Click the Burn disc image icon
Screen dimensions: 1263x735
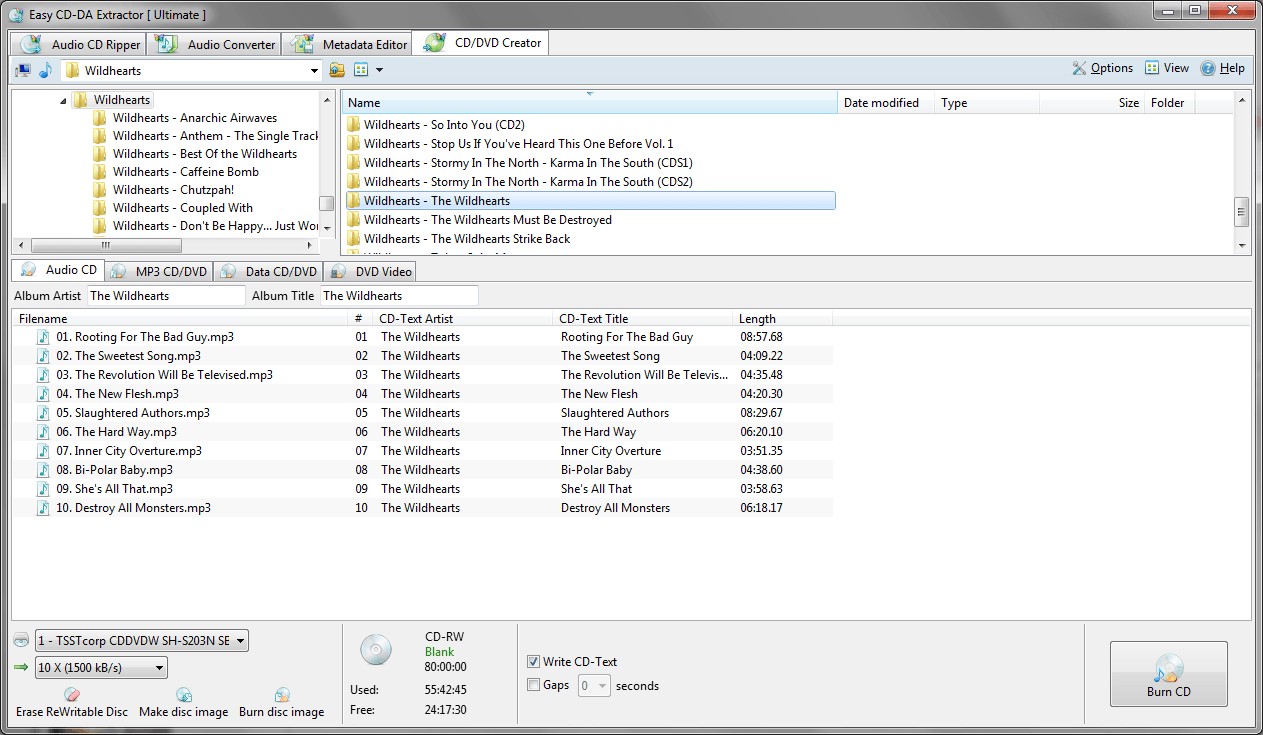[x=282, y=695]
